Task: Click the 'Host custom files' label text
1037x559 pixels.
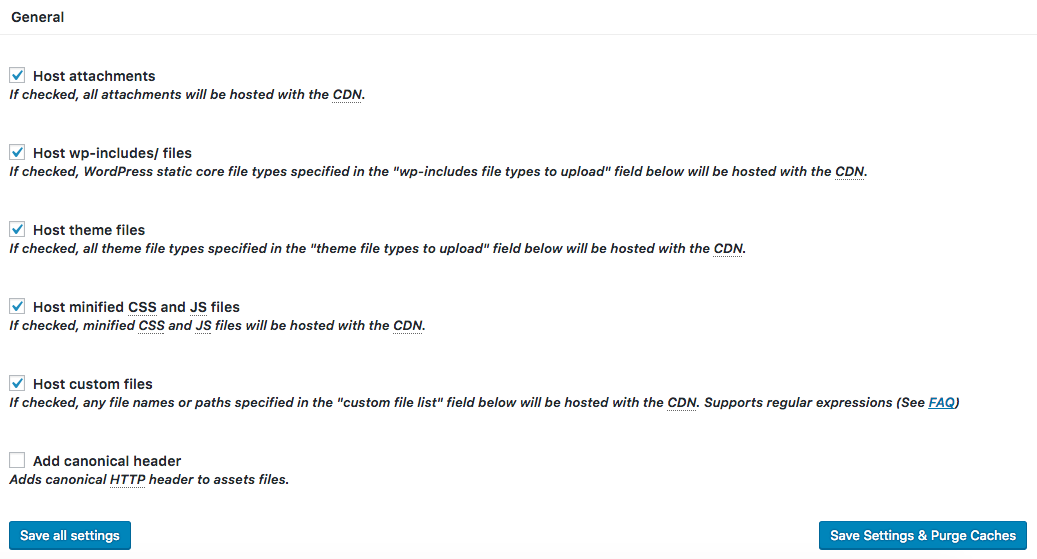Action: tap(93, 384)
